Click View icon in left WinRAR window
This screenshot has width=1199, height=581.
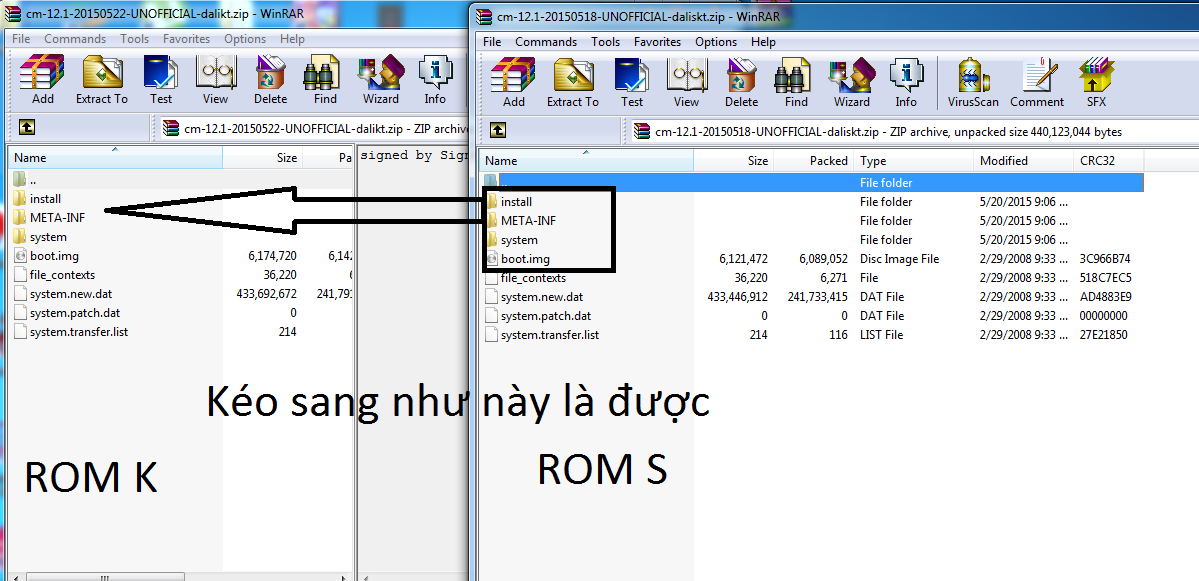coord(216,80)
